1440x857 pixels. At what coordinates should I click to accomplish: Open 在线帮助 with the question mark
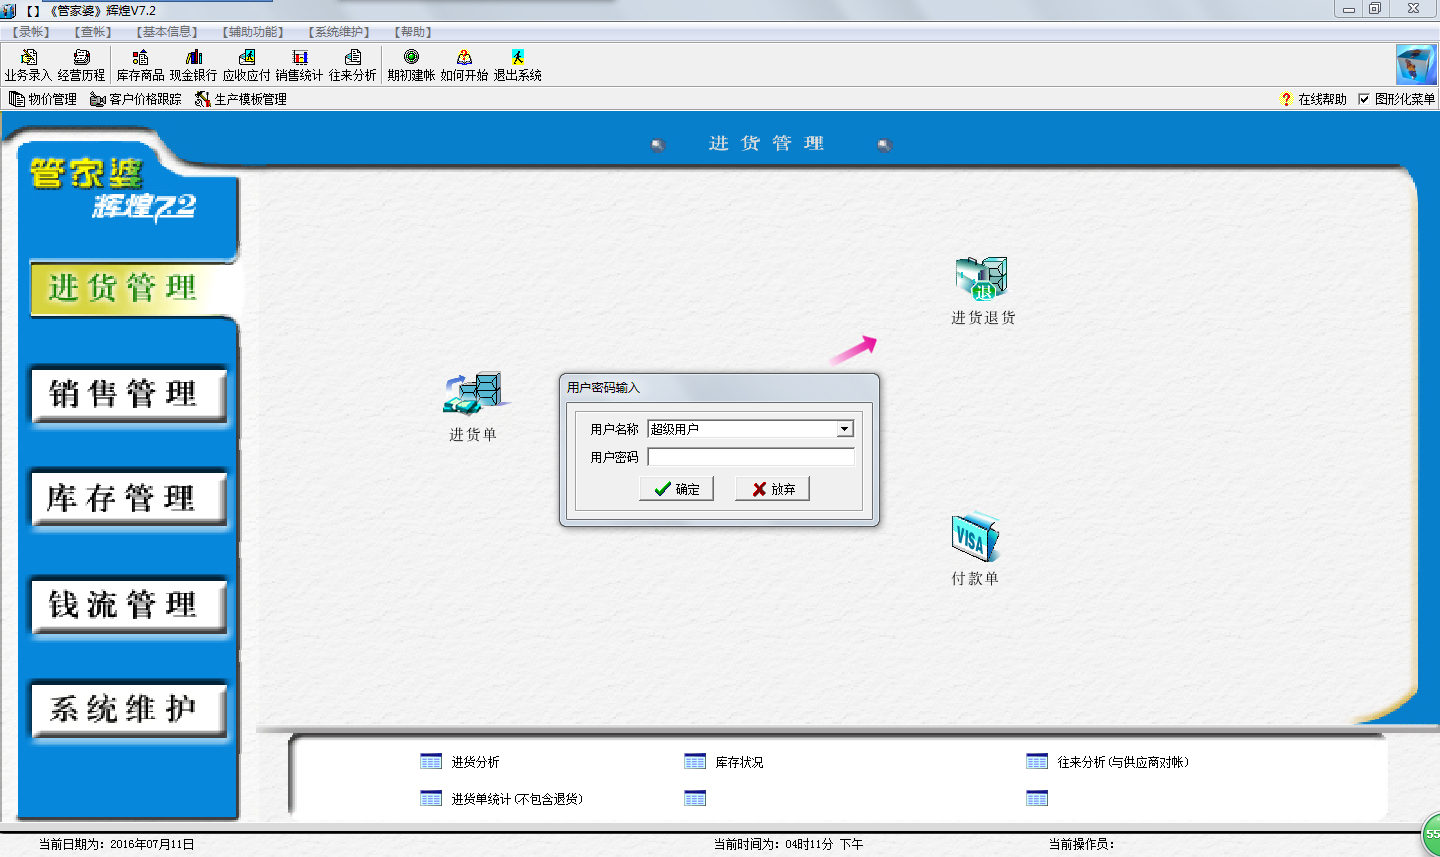point(1313,99)
